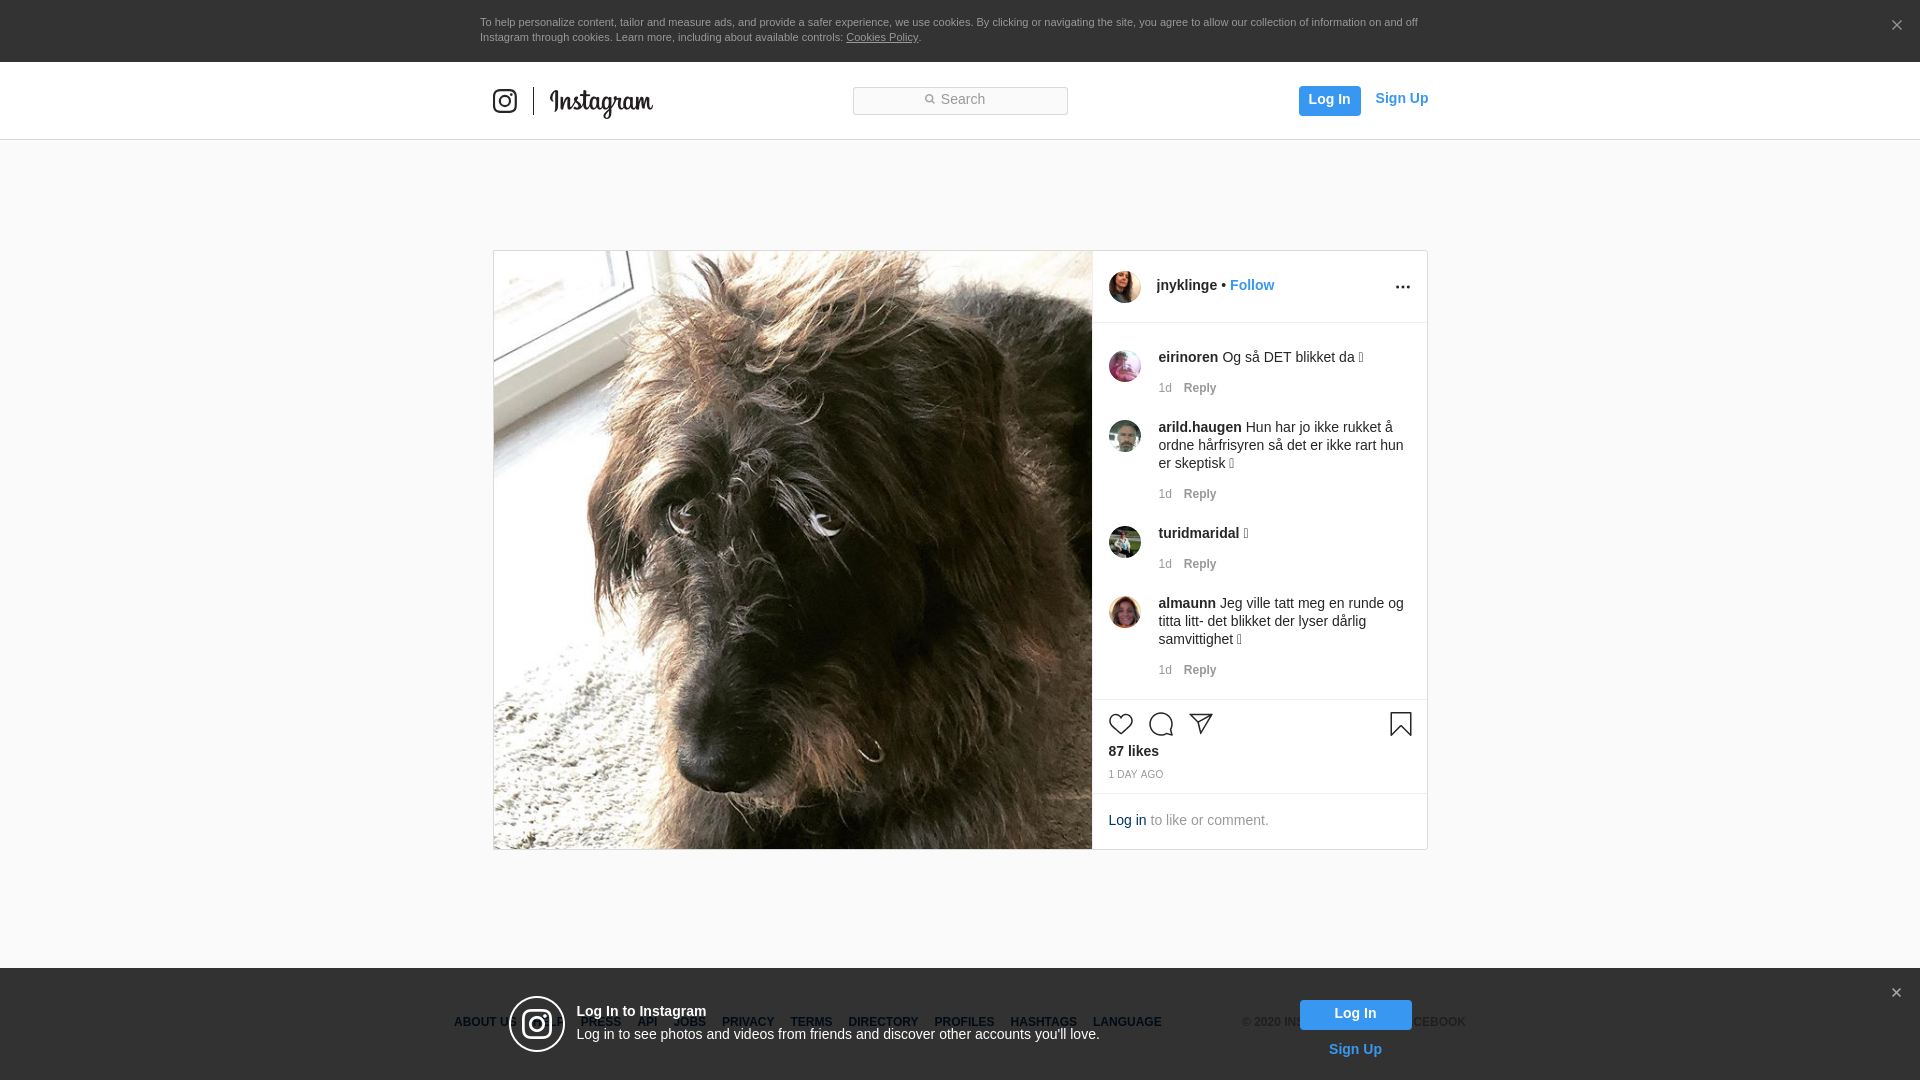
Task: Follow jnyklinge
Action: (1252, 285)
